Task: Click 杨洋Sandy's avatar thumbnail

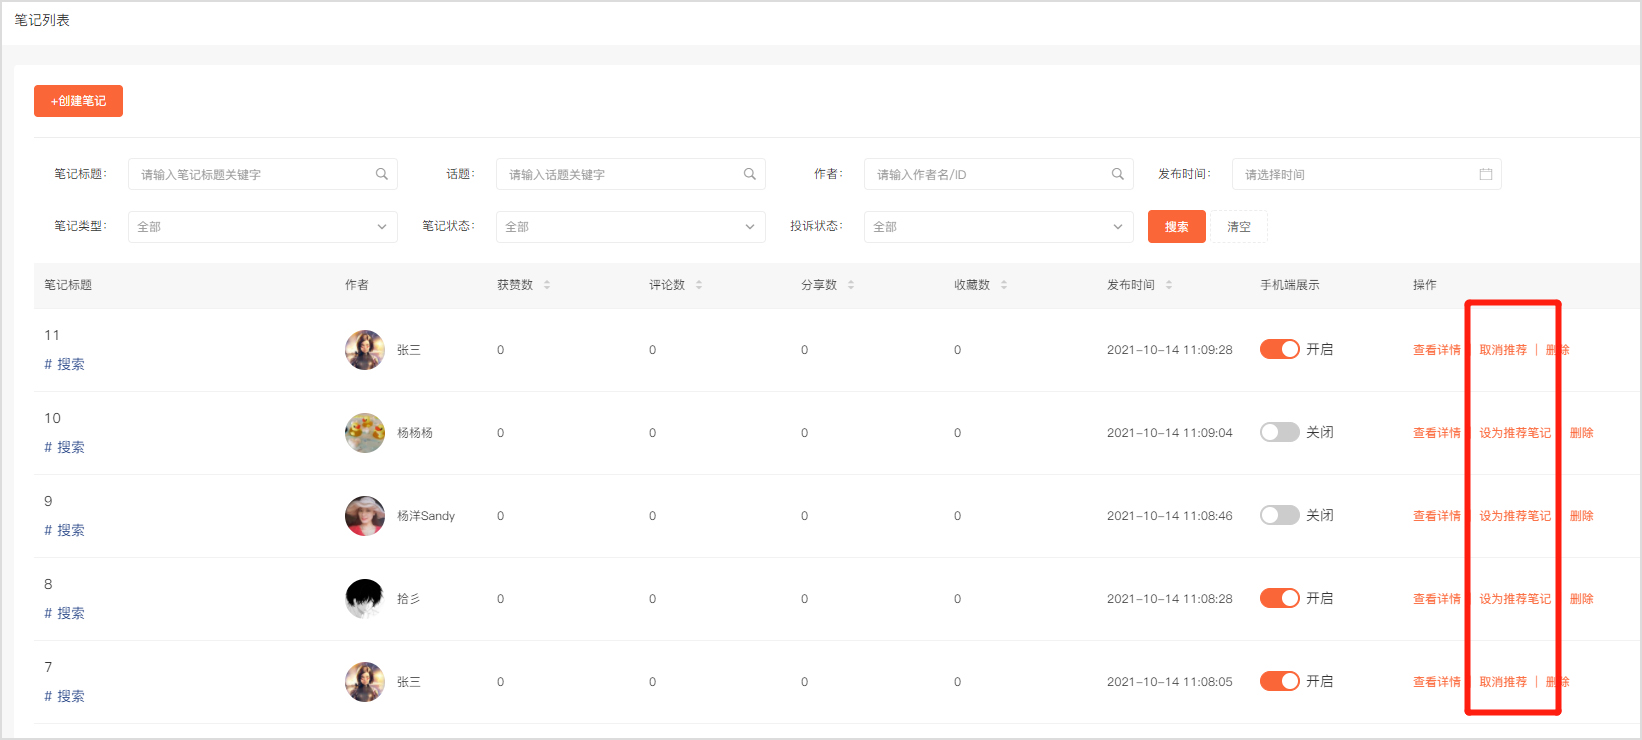Action: click(x=365, y=516)
